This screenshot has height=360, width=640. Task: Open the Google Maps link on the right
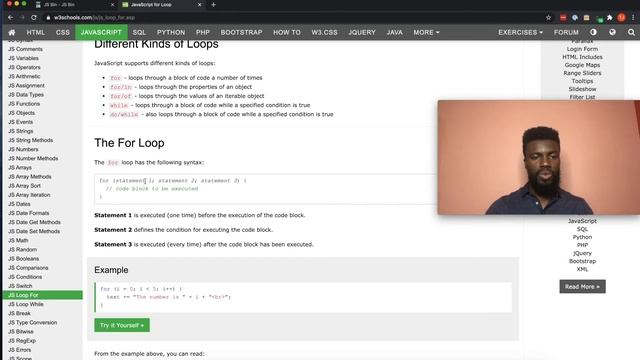[x=582, y=65]
